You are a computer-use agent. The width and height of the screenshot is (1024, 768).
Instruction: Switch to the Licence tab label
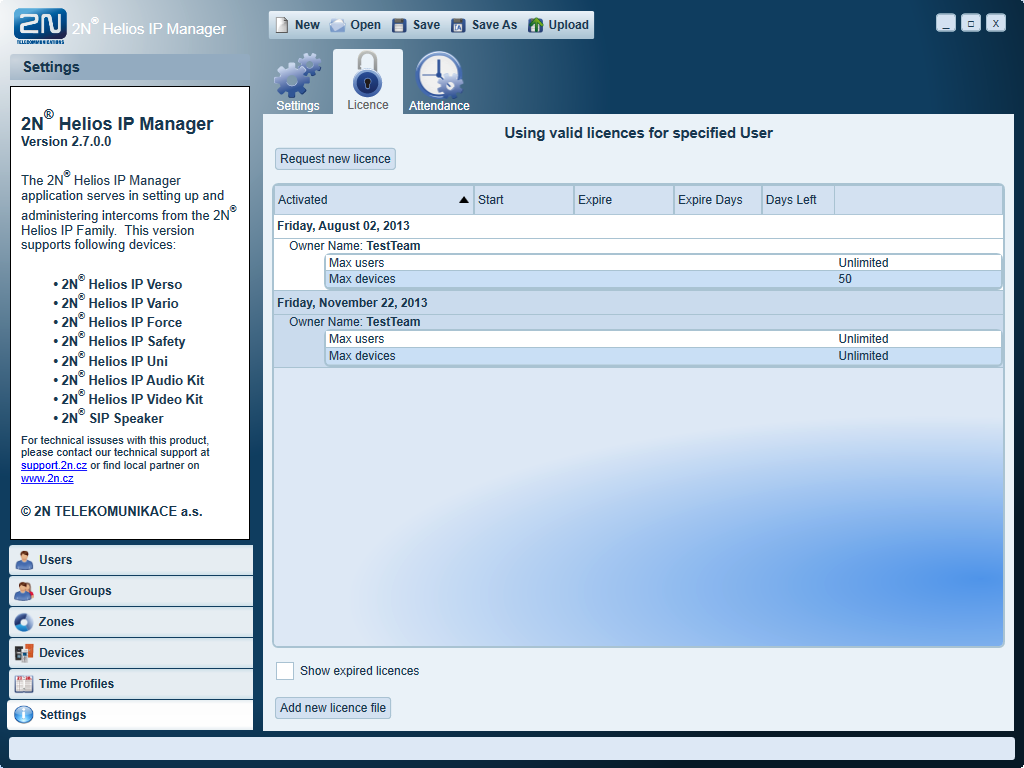(368, 105)
